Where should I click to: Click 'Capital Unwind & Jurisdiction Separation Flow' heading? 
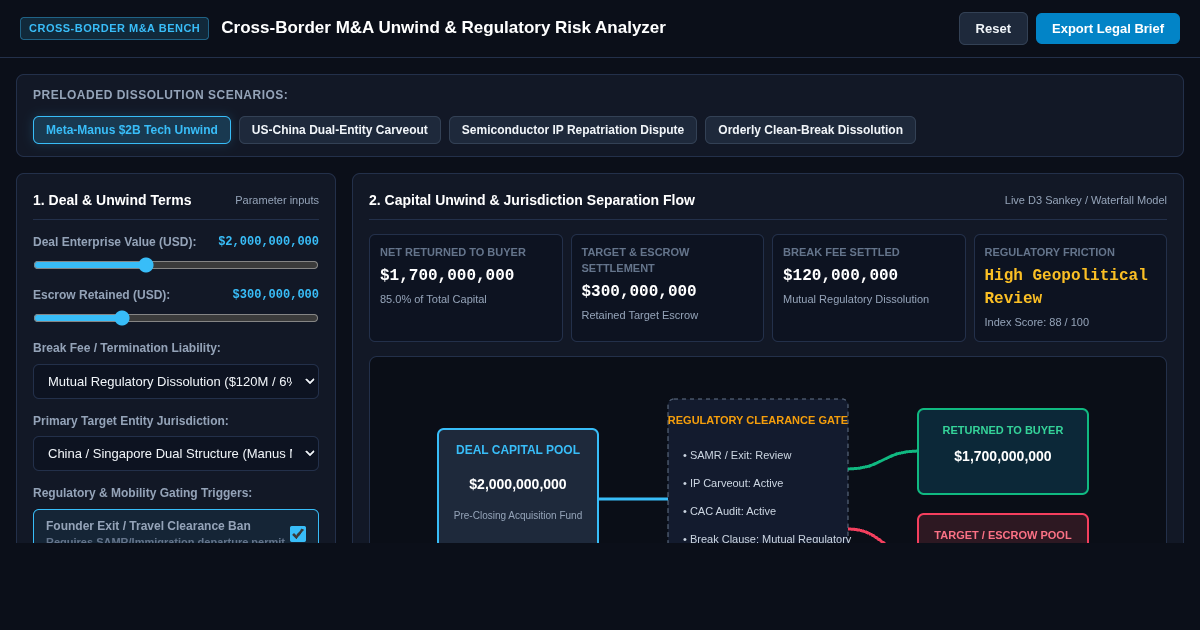click(x=532, y=200)
